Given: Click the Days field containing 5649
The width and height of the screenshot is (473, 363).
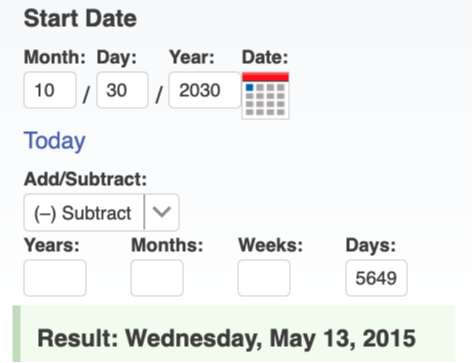Looking at the screenshot, I should point(376,278).
